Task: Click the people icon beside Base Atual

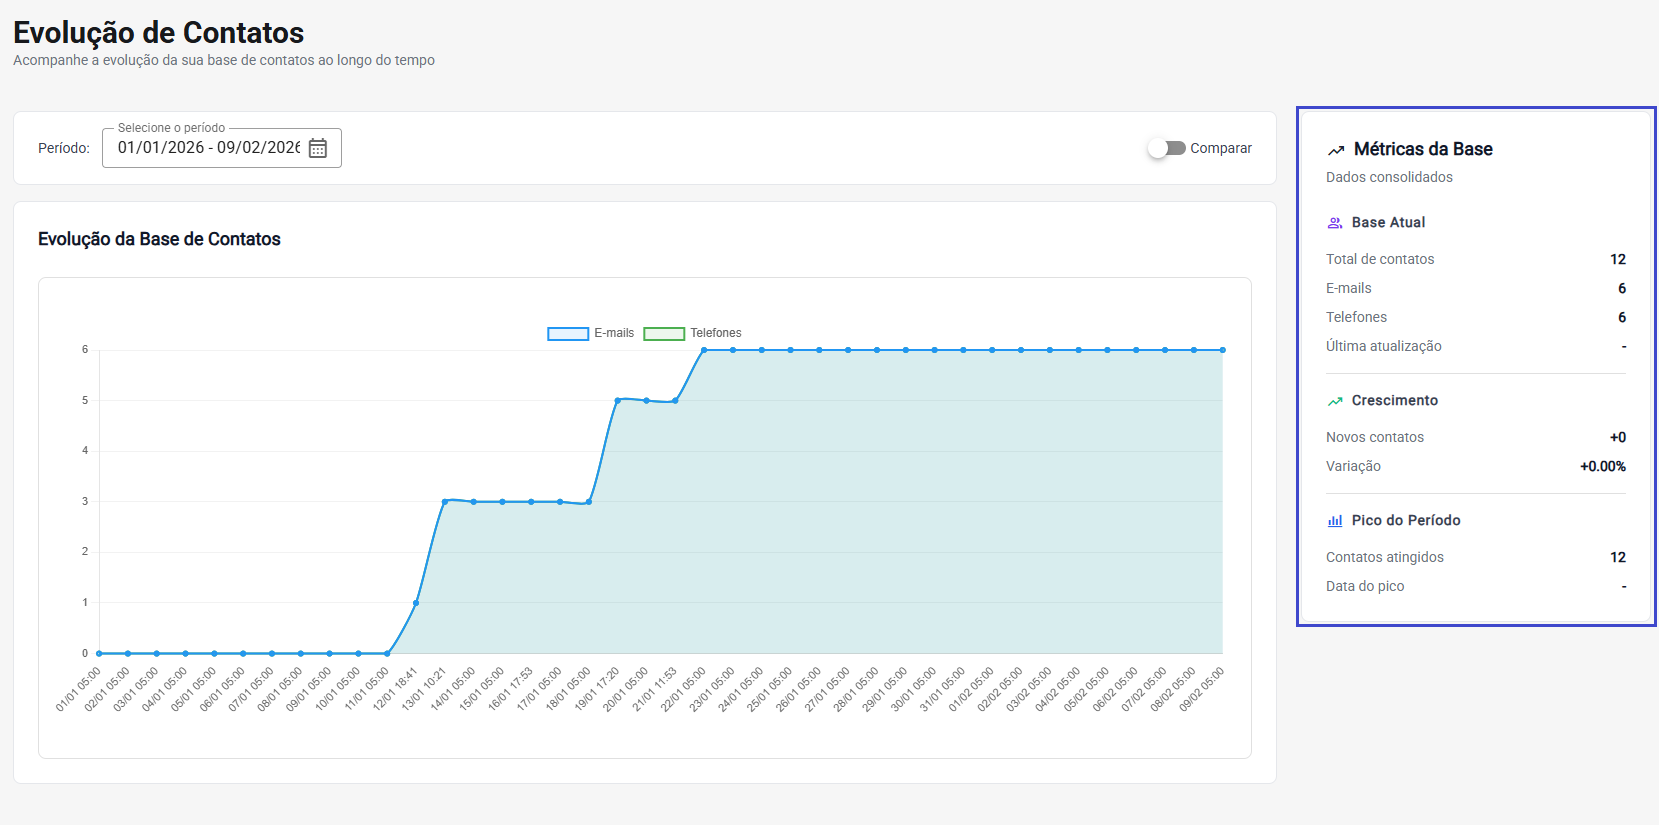Action: [1335, 223]
